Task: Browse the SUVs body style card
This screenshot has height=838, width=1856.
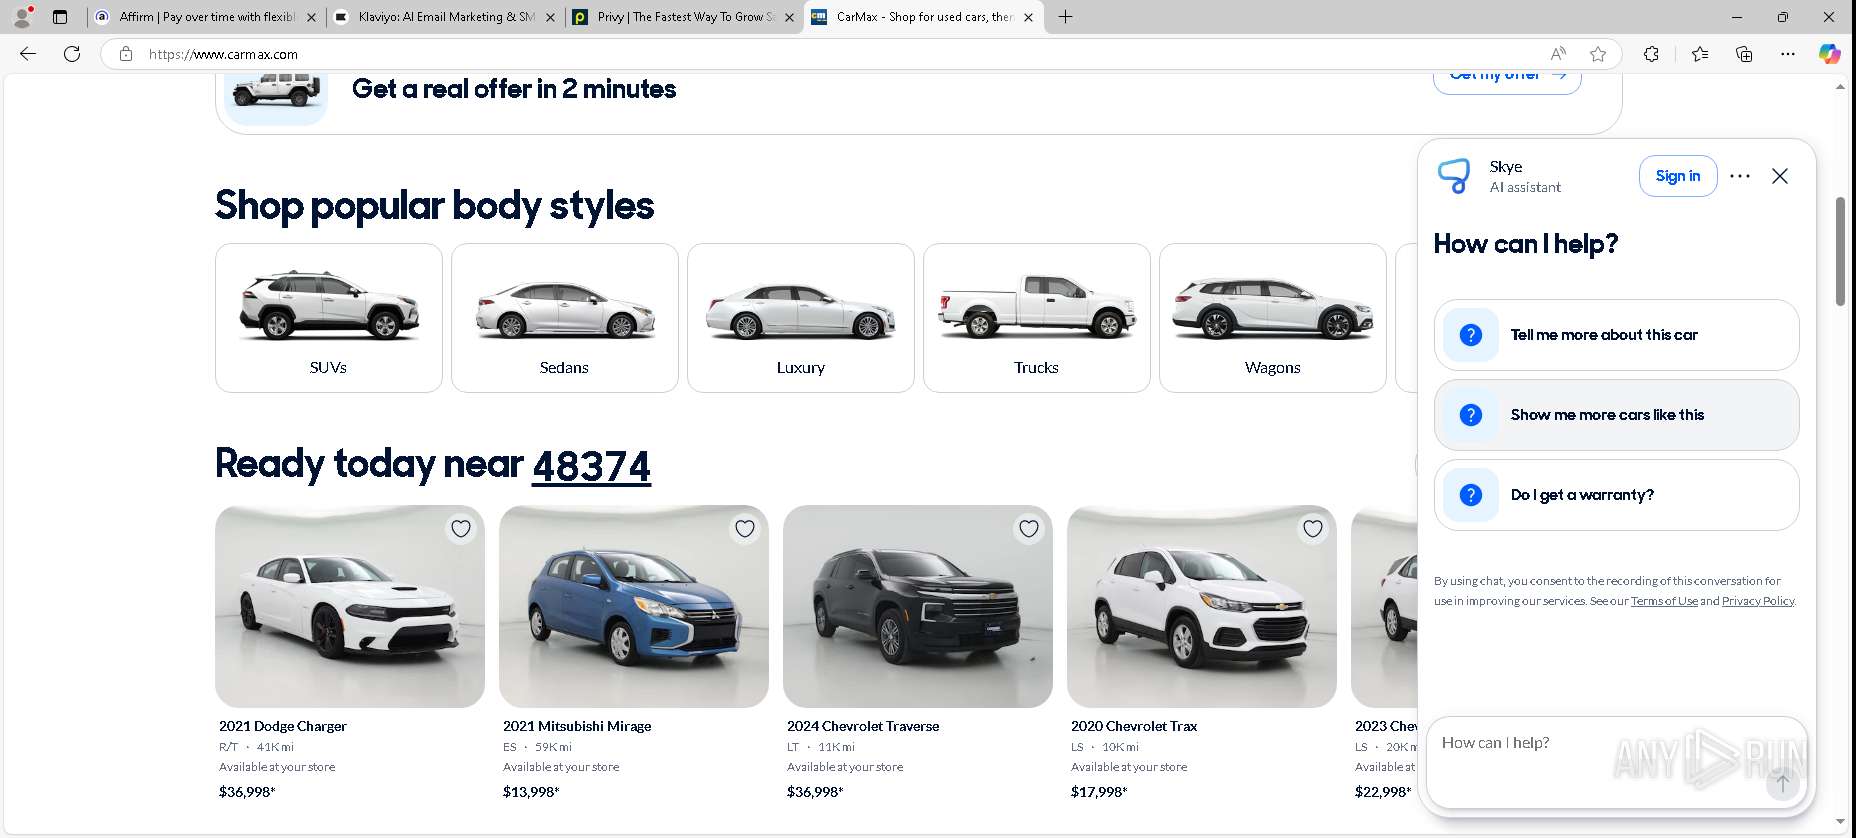Action: click(329, 318)
